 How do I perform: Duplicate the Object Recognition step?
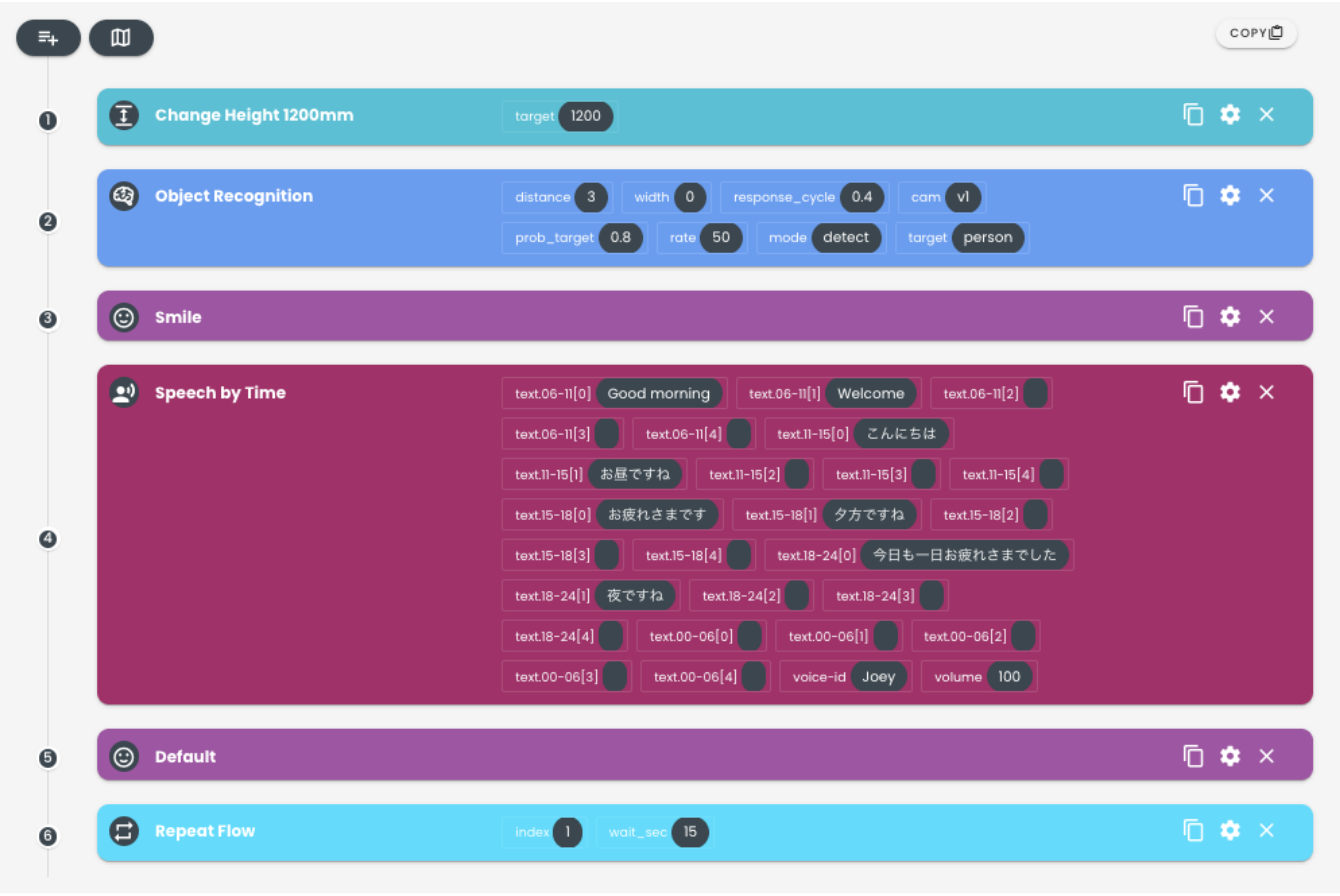click(1193, 196)
